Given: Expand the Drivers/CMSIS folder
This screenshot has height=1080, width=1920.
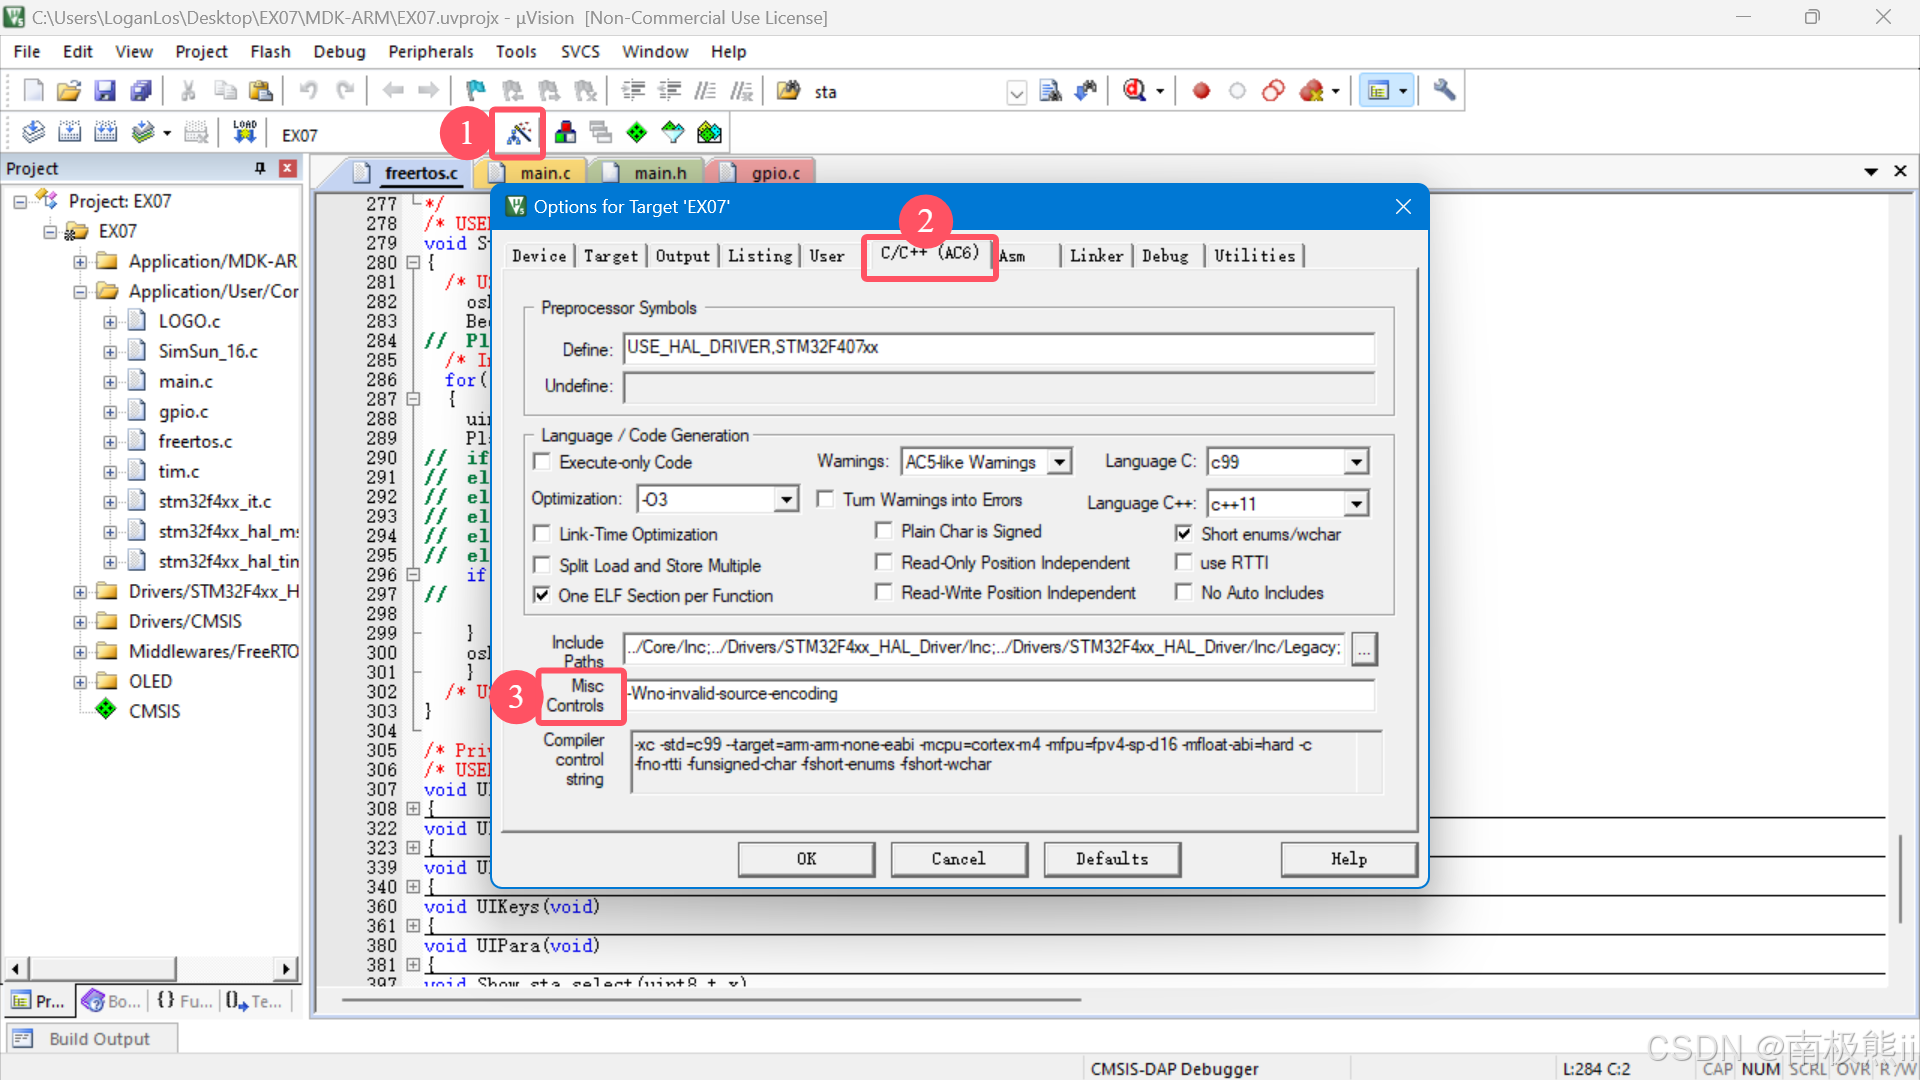Looking at the screenshot, I should coord(80,622).
